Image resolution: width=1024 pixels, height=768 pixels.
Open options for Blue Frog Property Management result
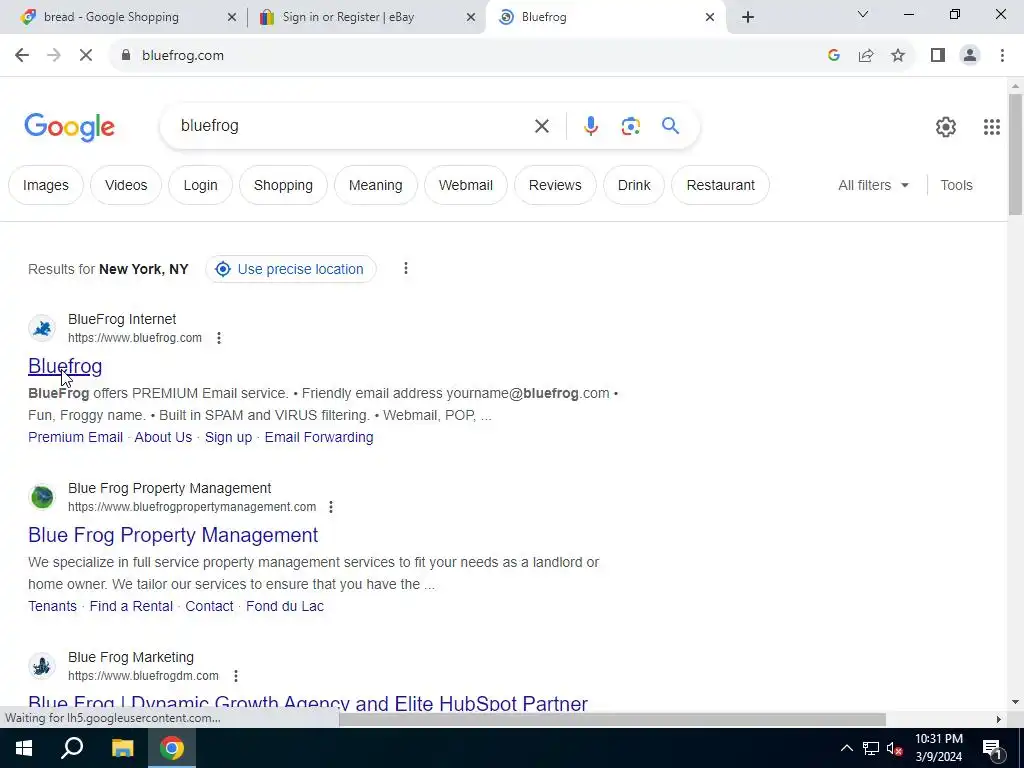(x=330, y=507)
